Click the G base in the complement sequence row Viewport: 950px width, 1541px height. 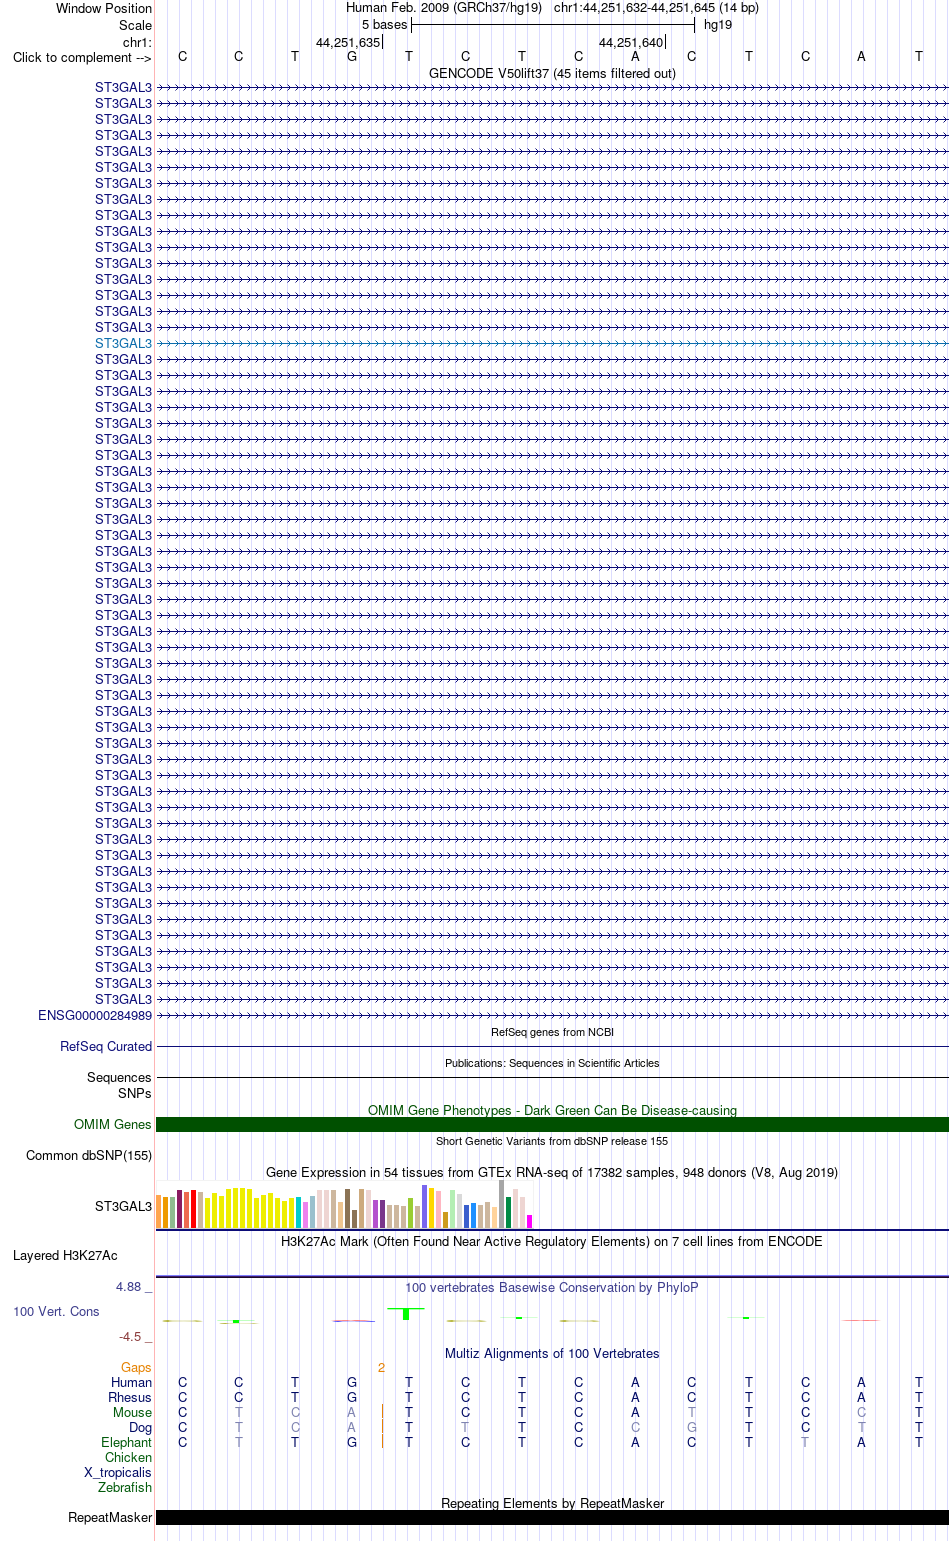352,57
